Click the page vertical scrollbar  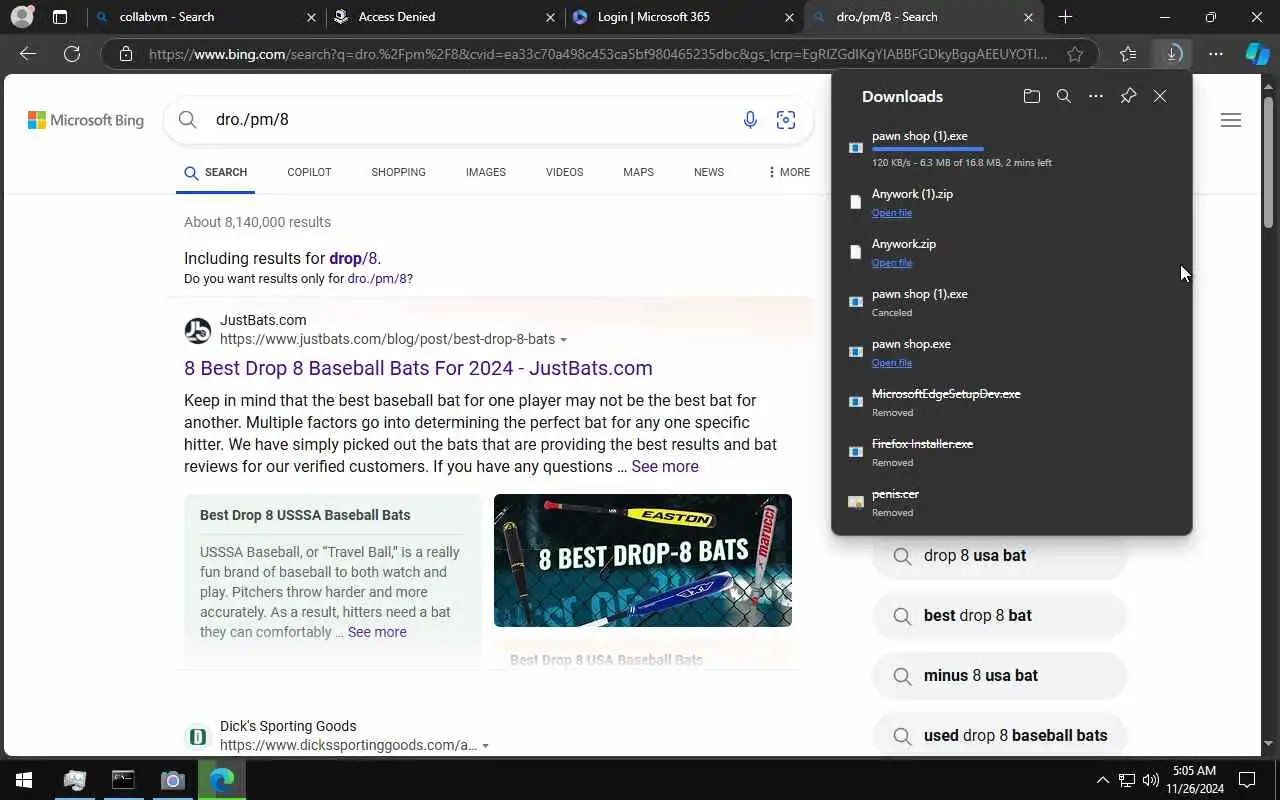click(x=1268, y=162)
